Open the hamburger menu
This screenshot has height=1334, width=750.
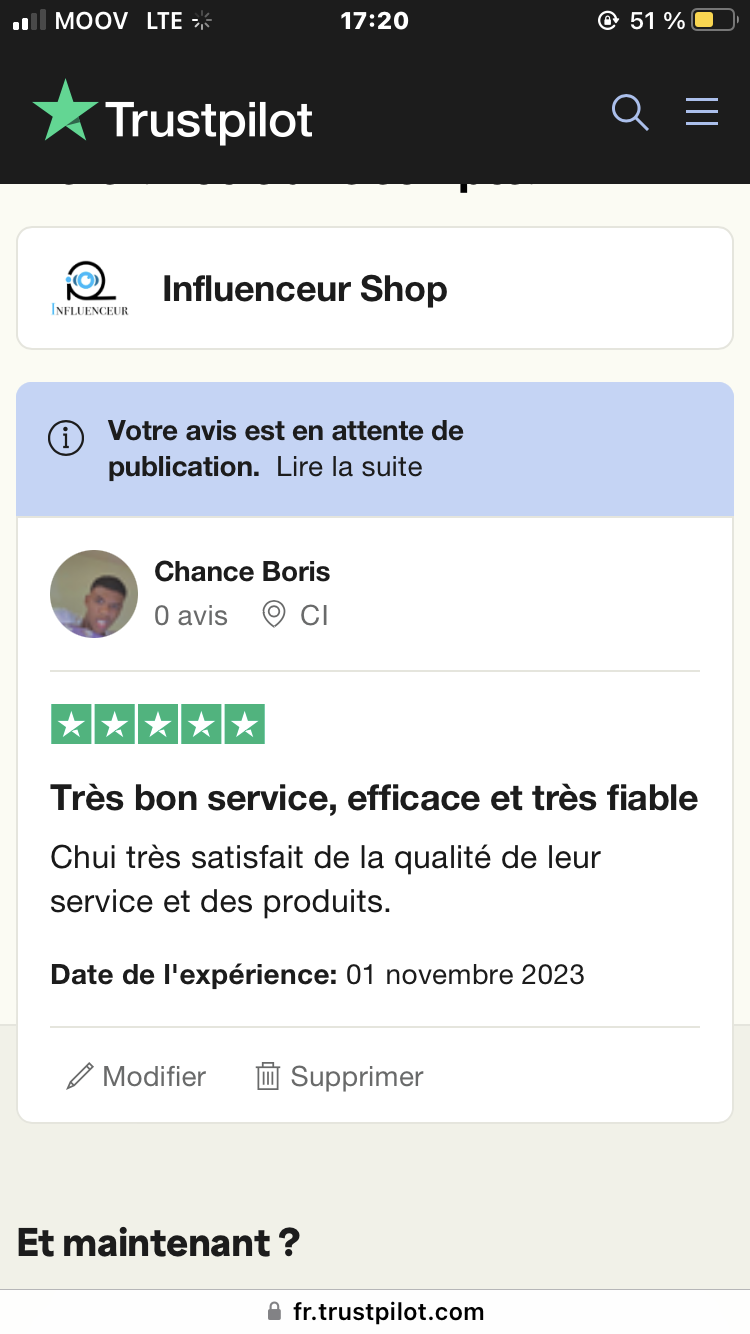tap(702, 112)
